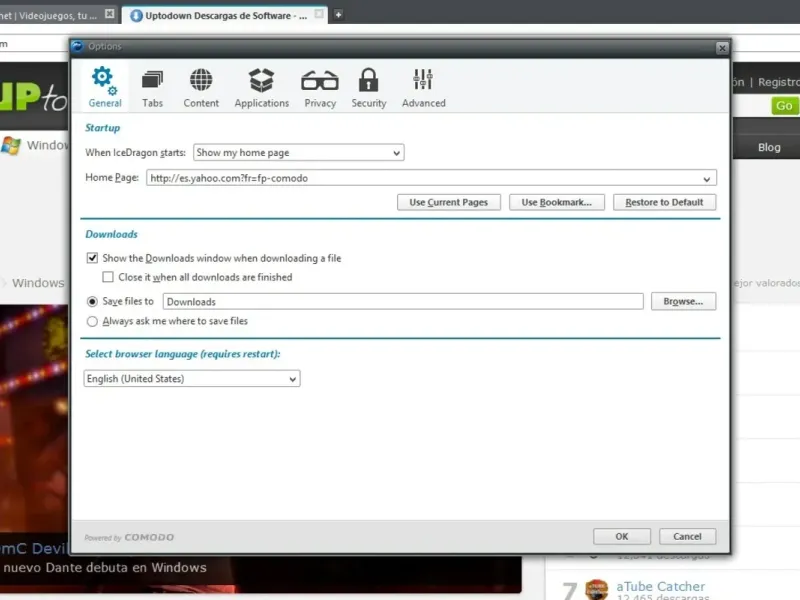This screenshot has height=600, width=800.
Task: Open the Blog link on Uptodown page
Action: point(769,147)
